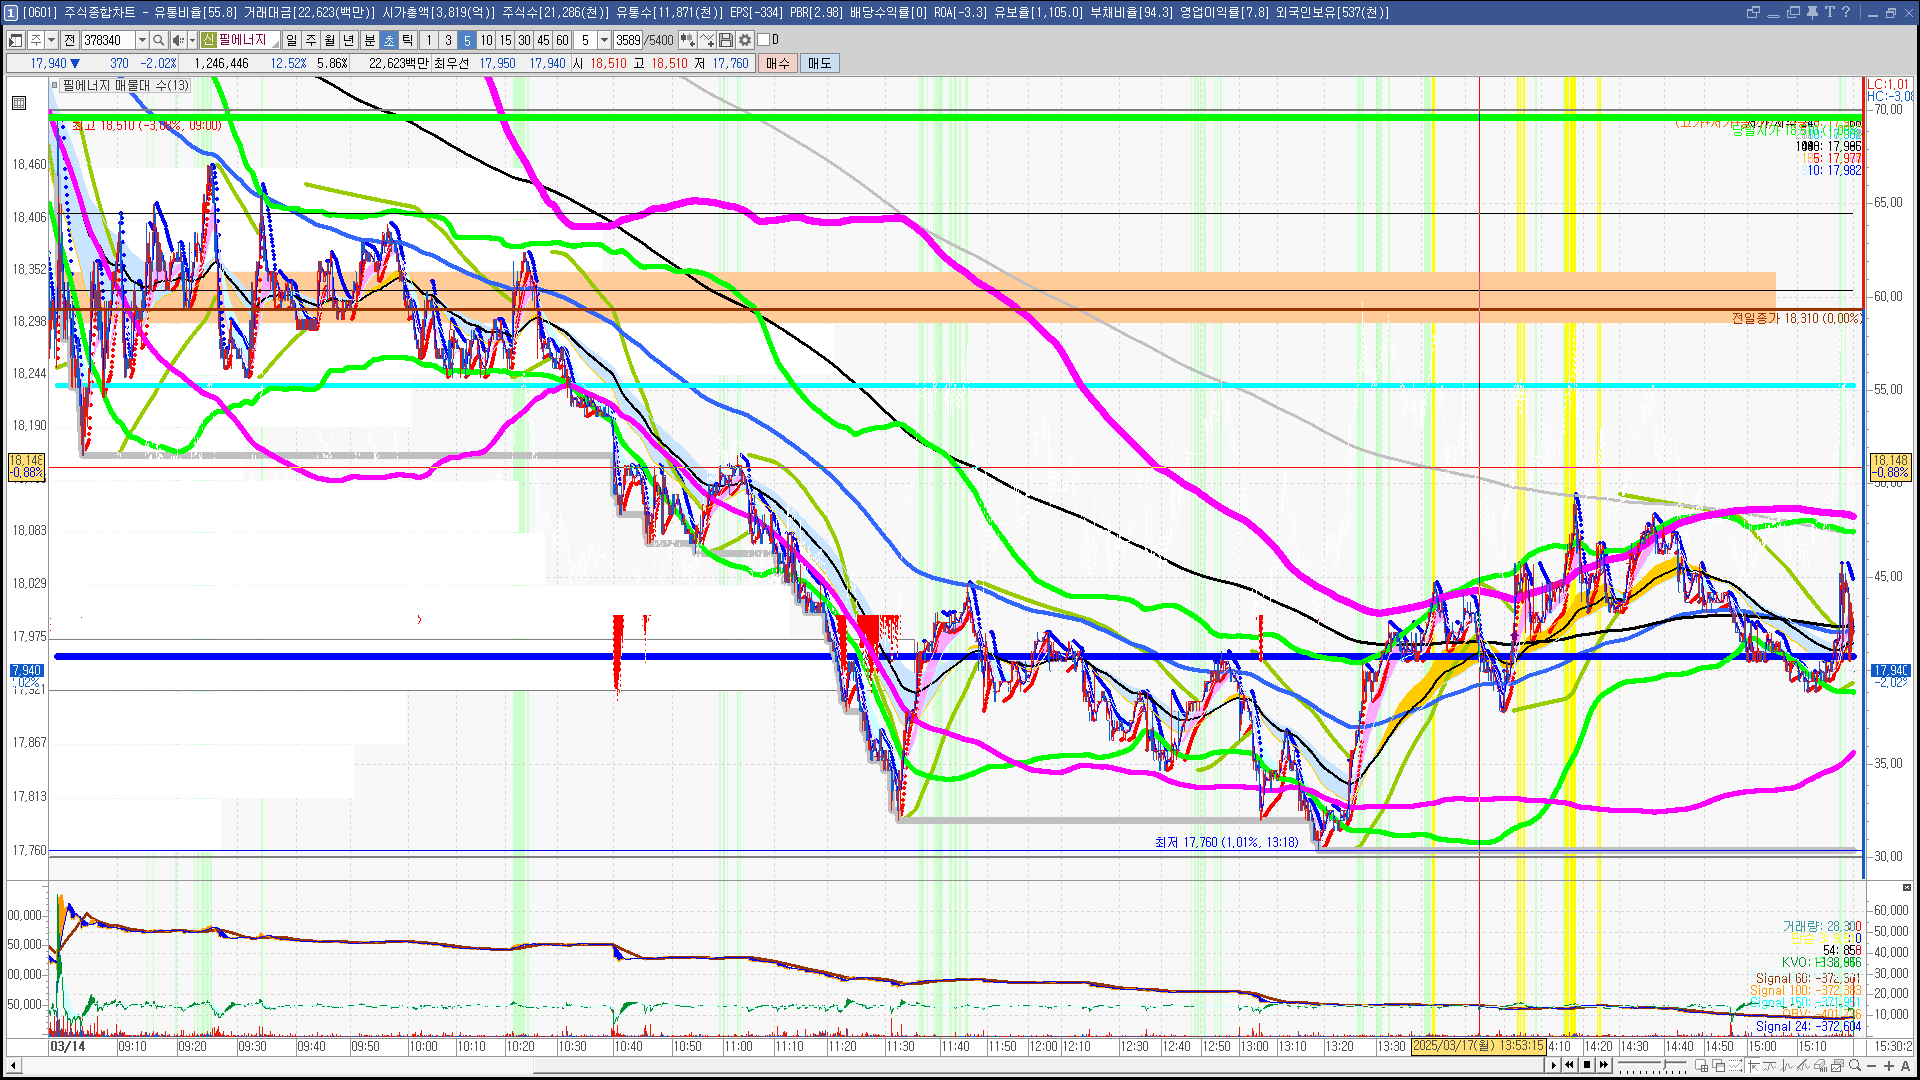Image resolution: width=1920 pixels, height=1080 pixels.
Task: Open the stock code 378340 dropdown
Action: pos(142,40)
